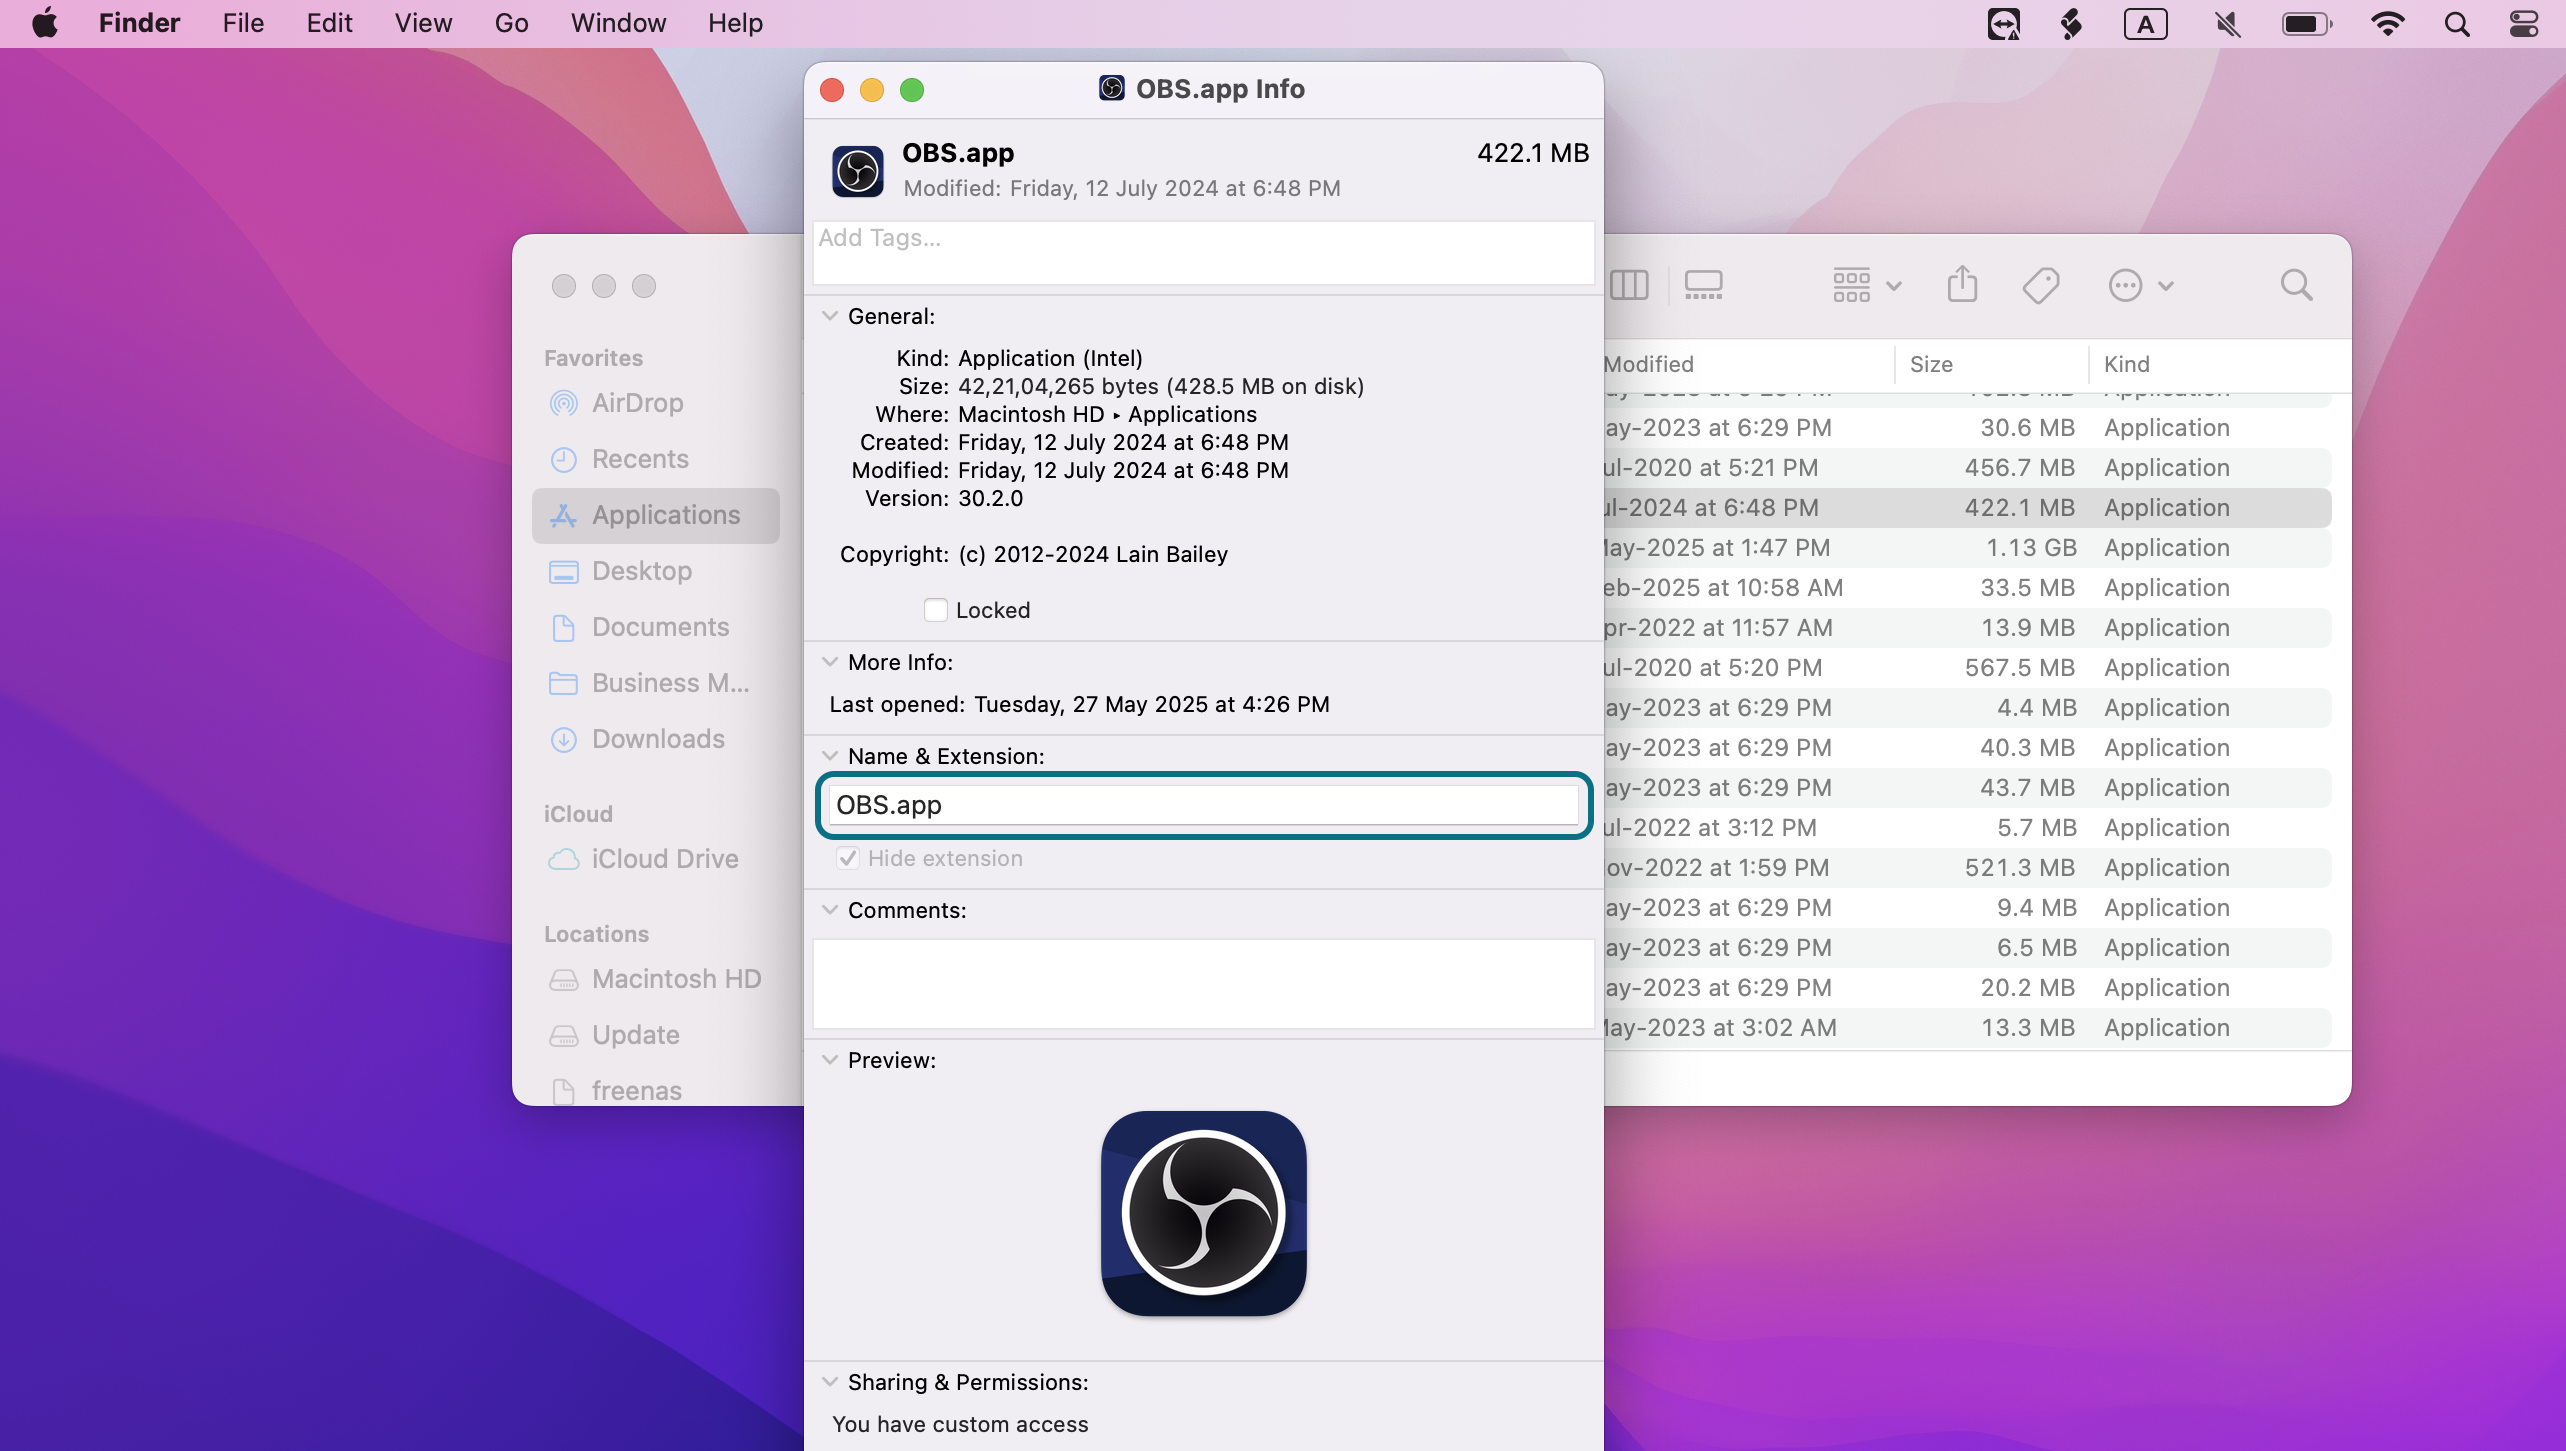This screenshot has height=1451, width=2566.
Task: Collapse the General section
Action: pos(830,316)
